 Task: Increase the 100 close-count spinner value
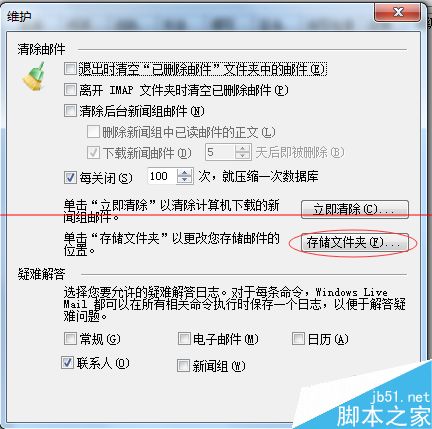coord(185,172)
